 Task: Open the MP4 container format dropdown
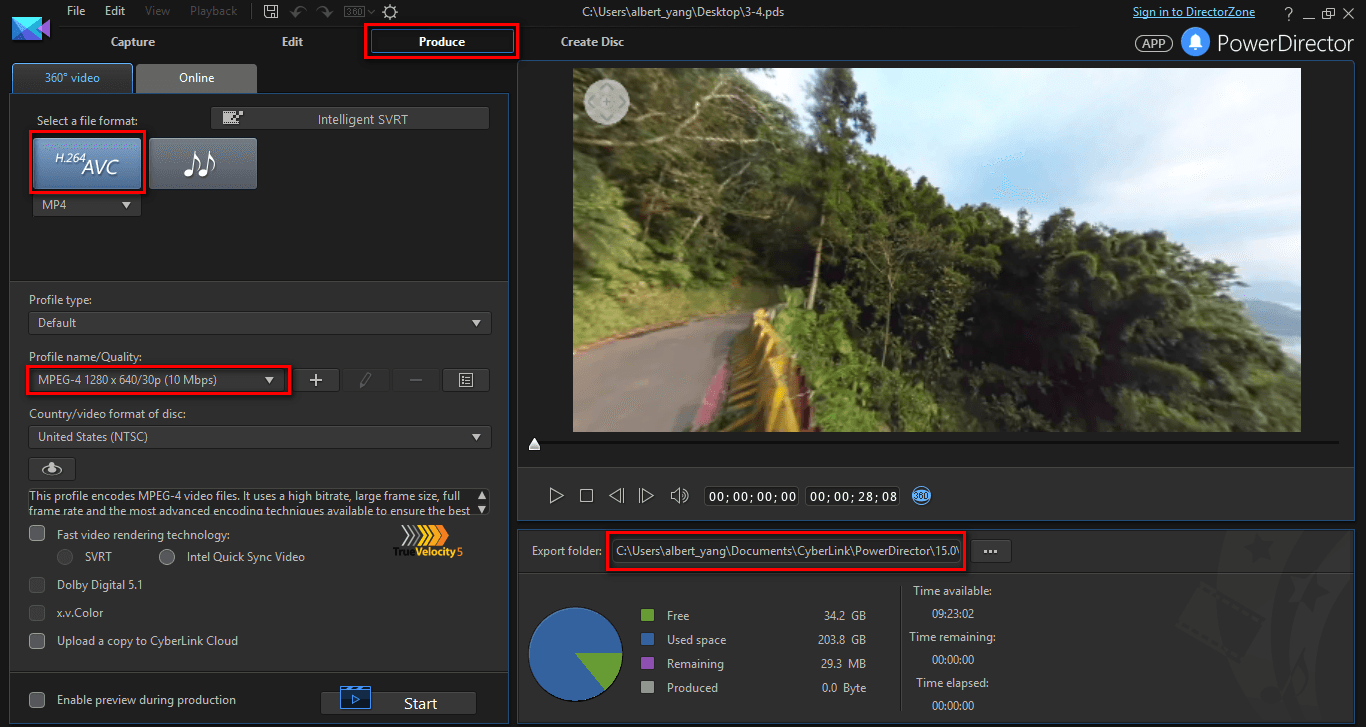[x=87, y=205]
